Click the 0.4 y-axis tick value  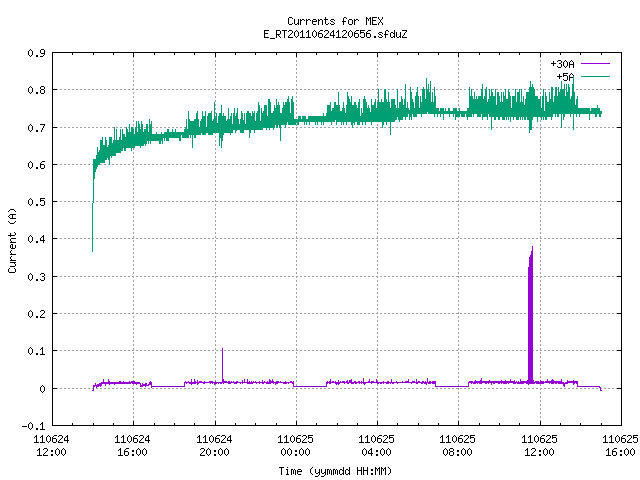36,239
